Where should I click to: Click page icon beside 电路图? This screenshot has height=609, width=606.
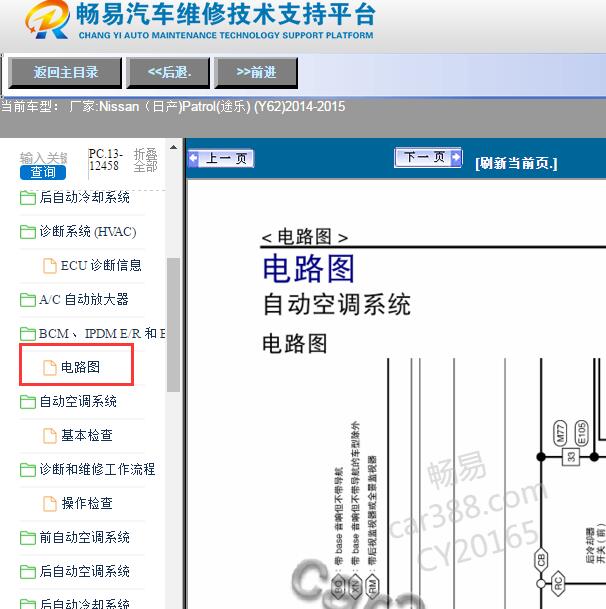pyautogui.click(x=49, y=368)
